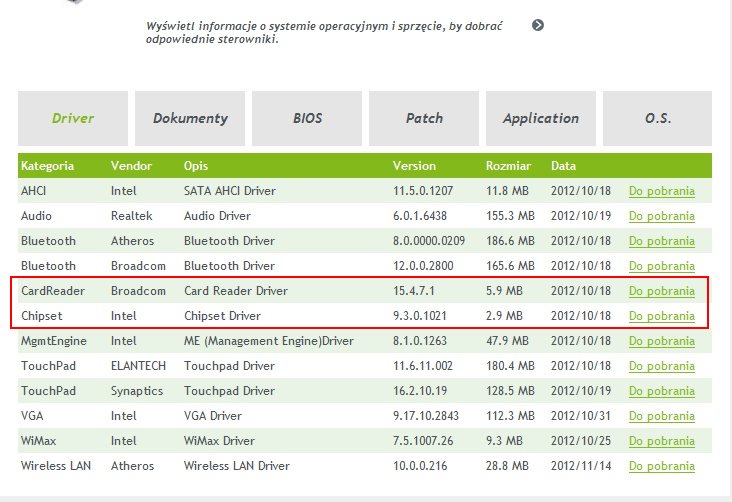Click the 5.9 MB size cell
The height and width of the screenshot is (502, 732).
coord(504,291)
